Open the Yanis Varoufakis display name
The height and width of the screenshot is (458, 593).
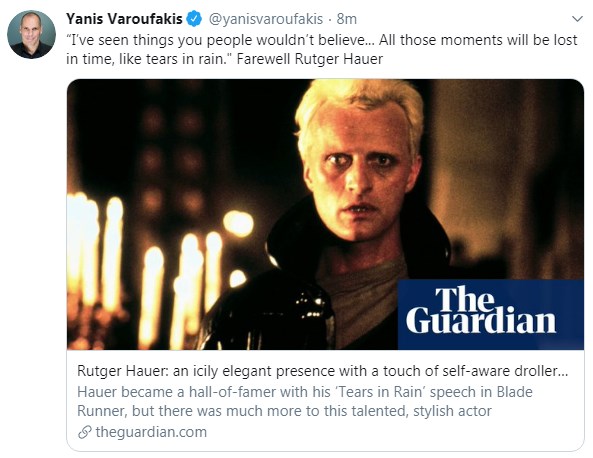(x=124, y=19)
